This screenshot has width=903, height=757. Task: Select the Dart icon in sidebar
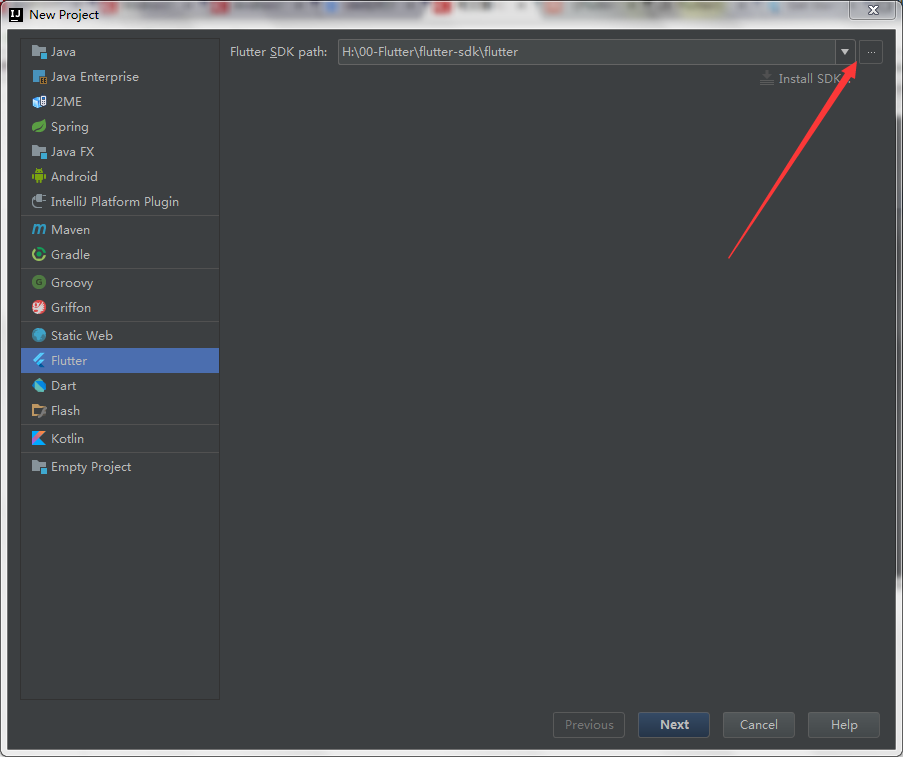[x=39, y=386]
